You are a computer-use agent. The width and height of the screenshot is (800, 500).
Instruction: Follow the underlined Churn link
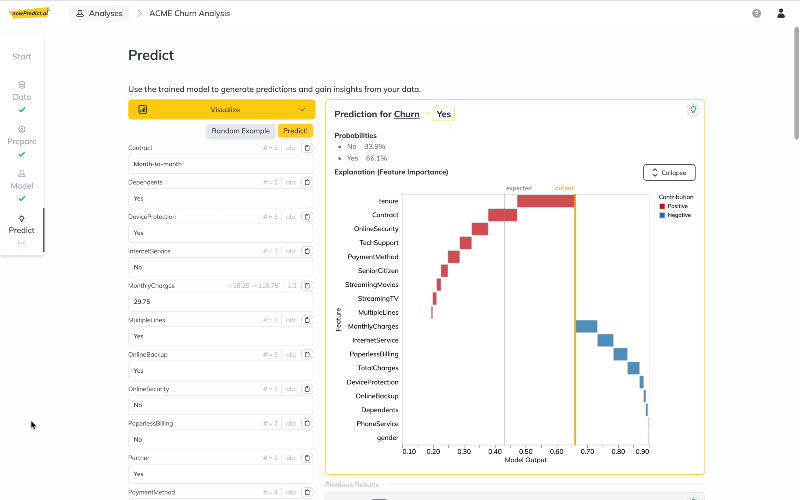(407, 114)
